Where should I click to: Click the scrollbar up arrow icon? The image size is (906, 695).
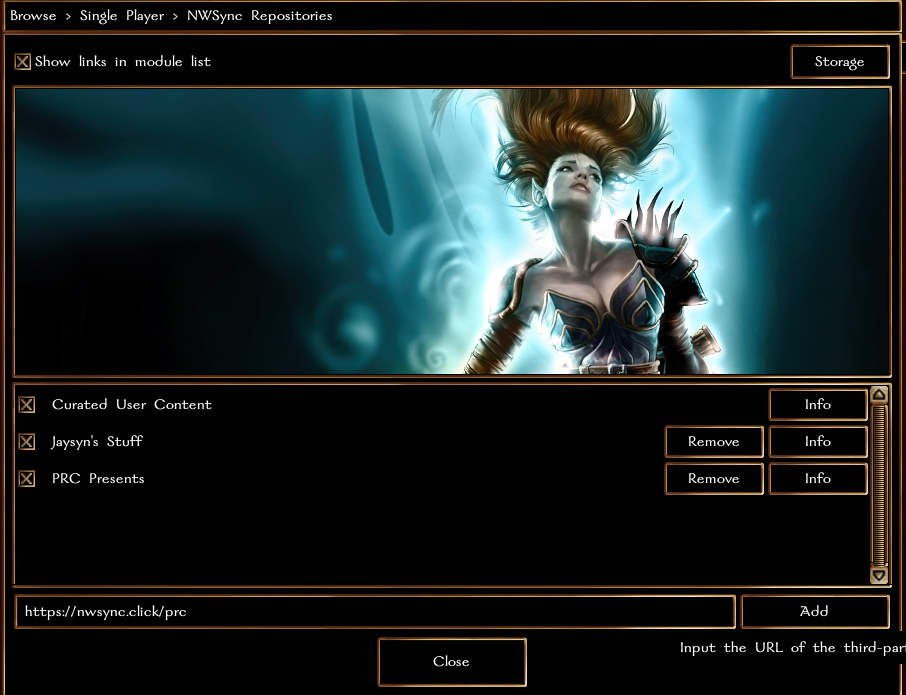879,395
